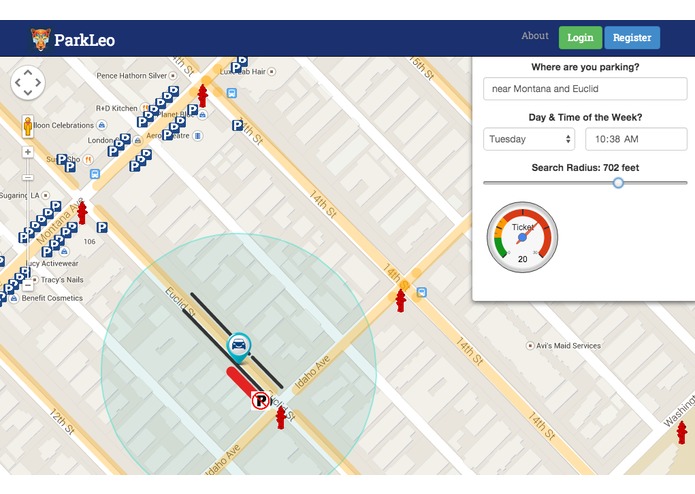Click the ParkLeo brand name
695x494 pixels.
84,40
